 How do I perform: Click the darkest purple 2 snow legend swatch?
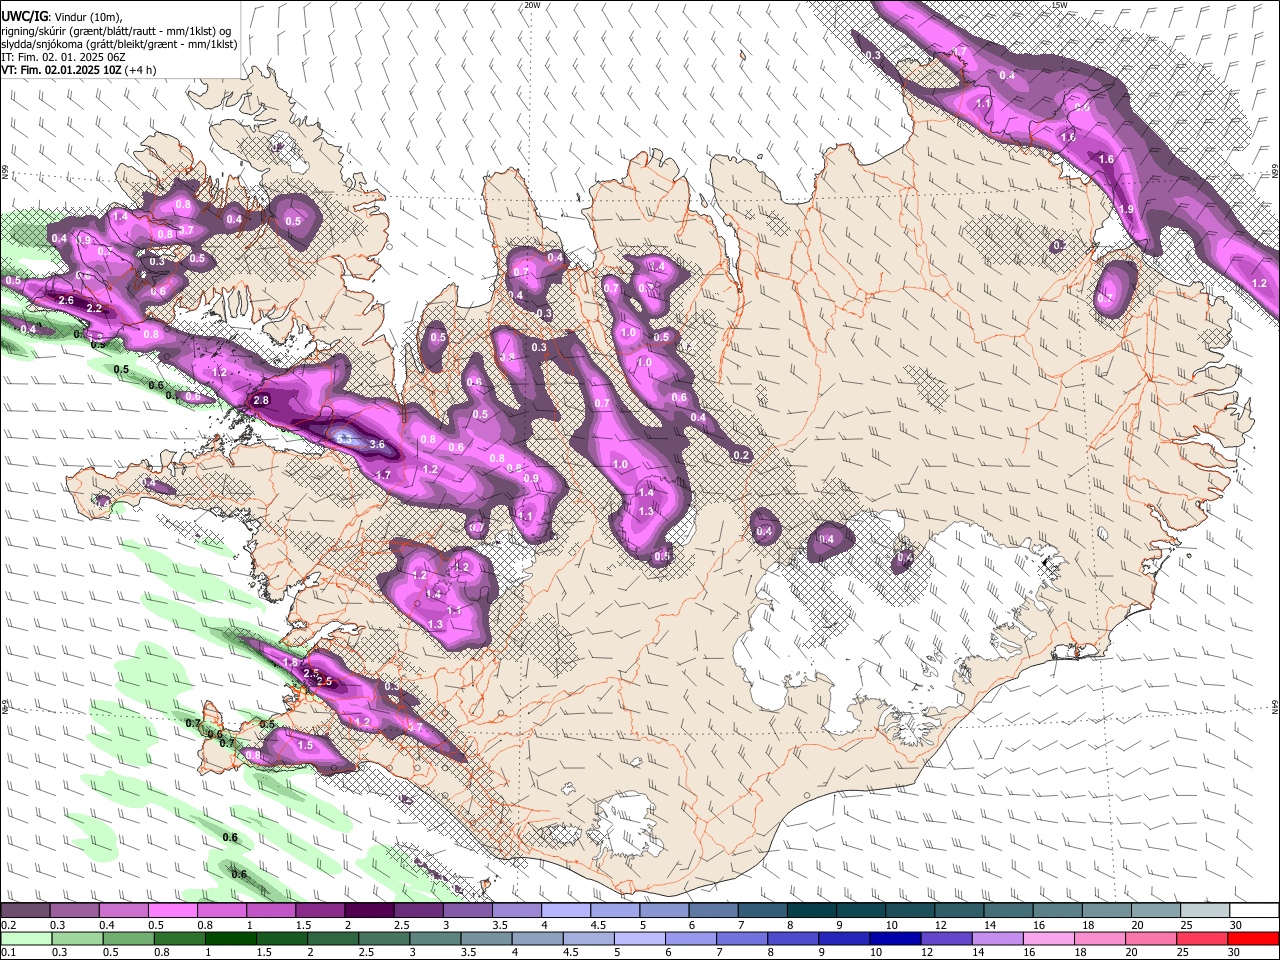(x=368, y=910)
